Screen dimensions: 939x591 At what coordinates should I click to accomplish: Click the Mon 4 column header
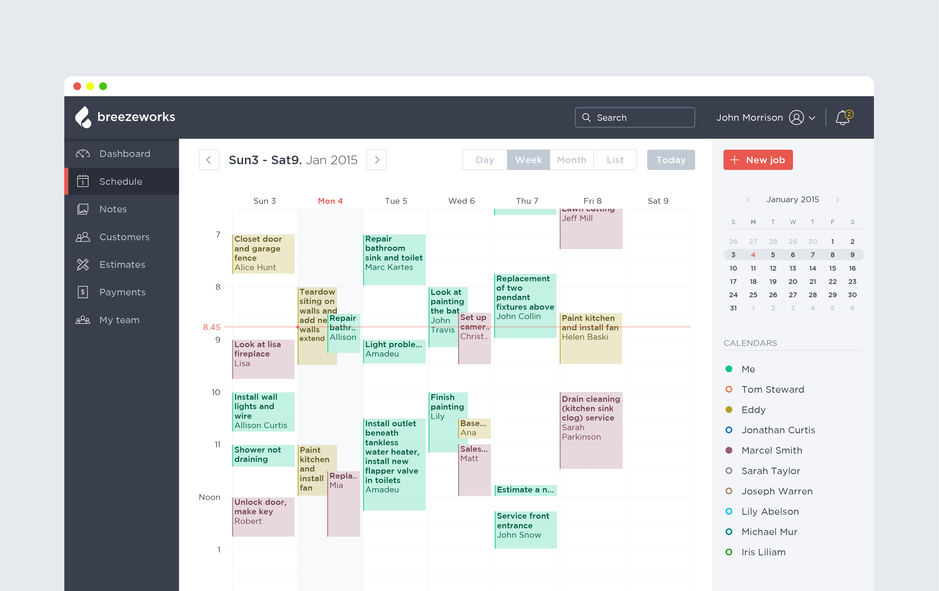pyautogui.click(x=330, y=201)
